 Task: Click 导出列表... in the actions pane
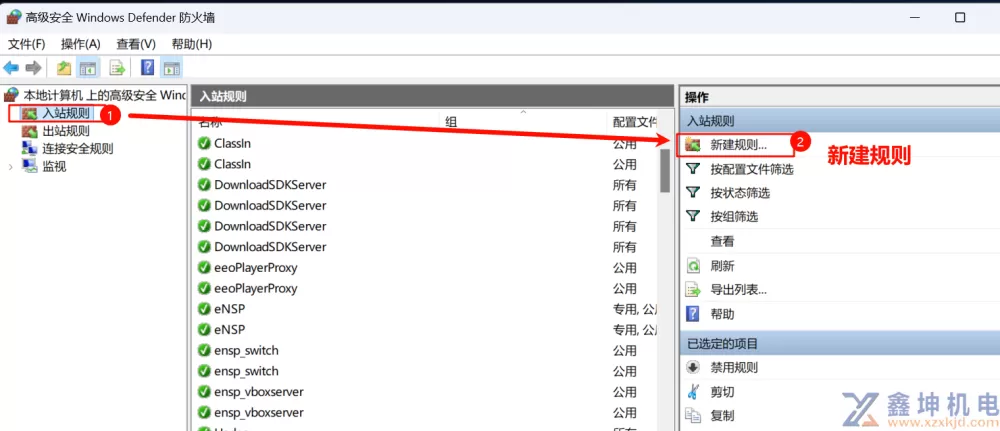click(x=738, y=290)
